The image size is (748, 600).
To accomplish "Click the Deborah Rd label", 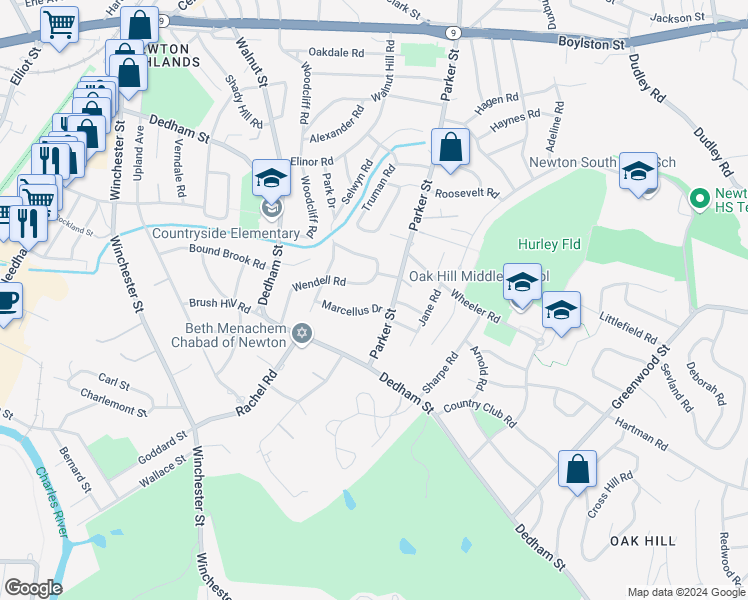I will [x=706, y=384].
